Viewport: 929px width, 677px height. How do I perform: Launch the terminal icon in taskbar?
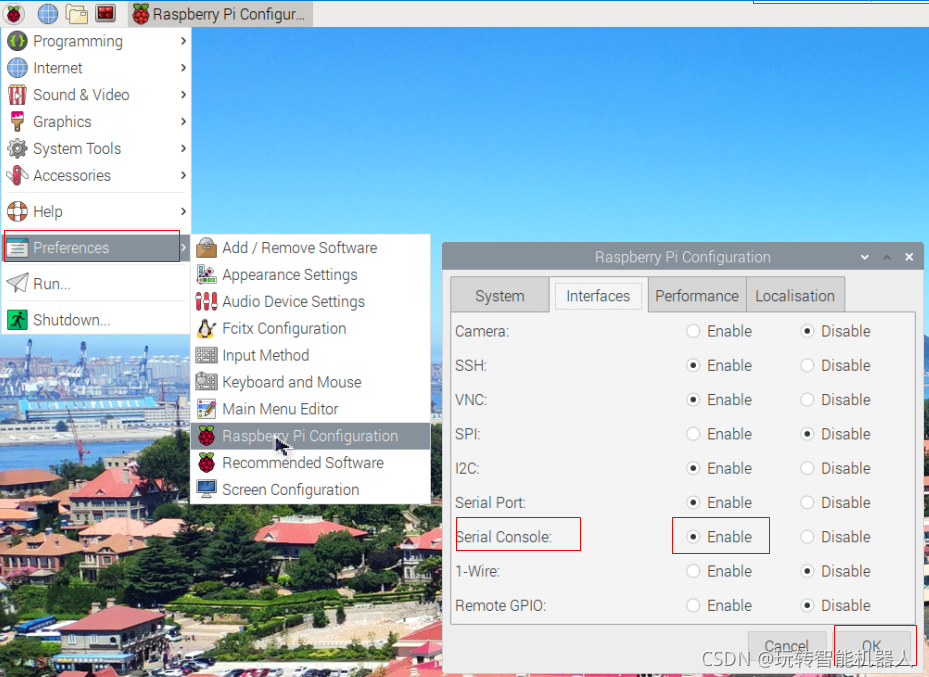105,13
